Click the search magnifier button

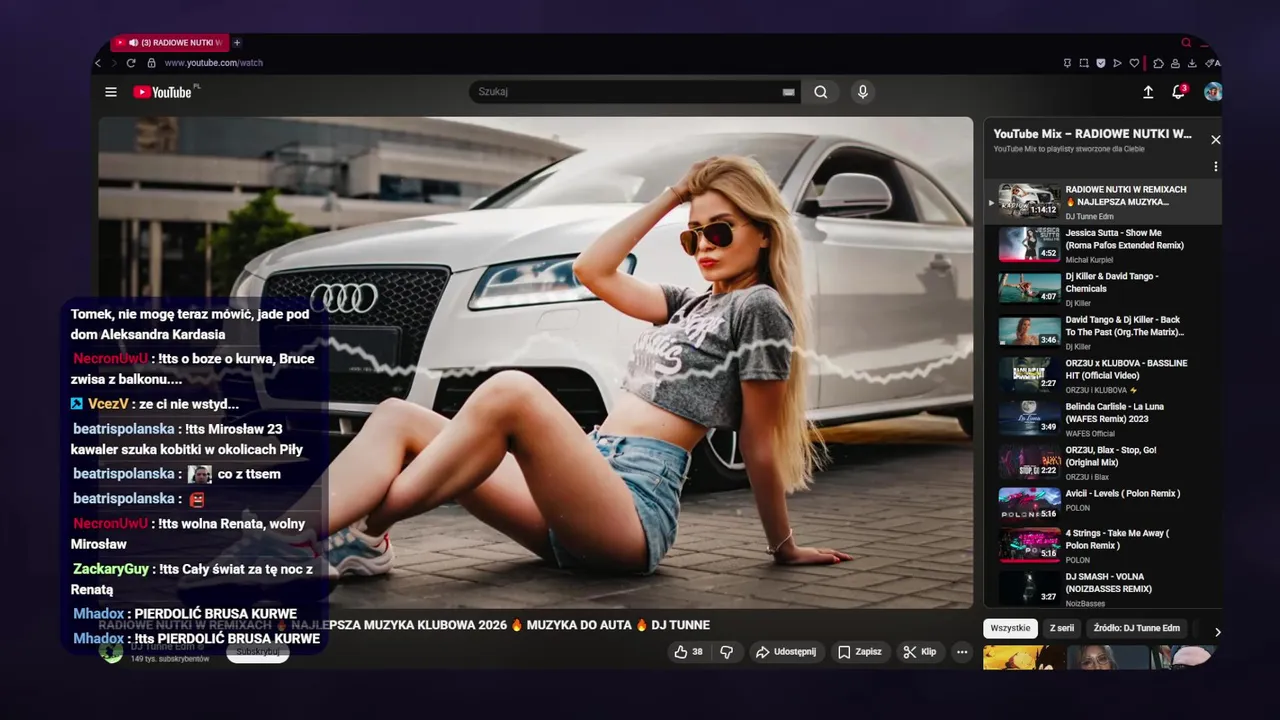click(x=821, y=92)
